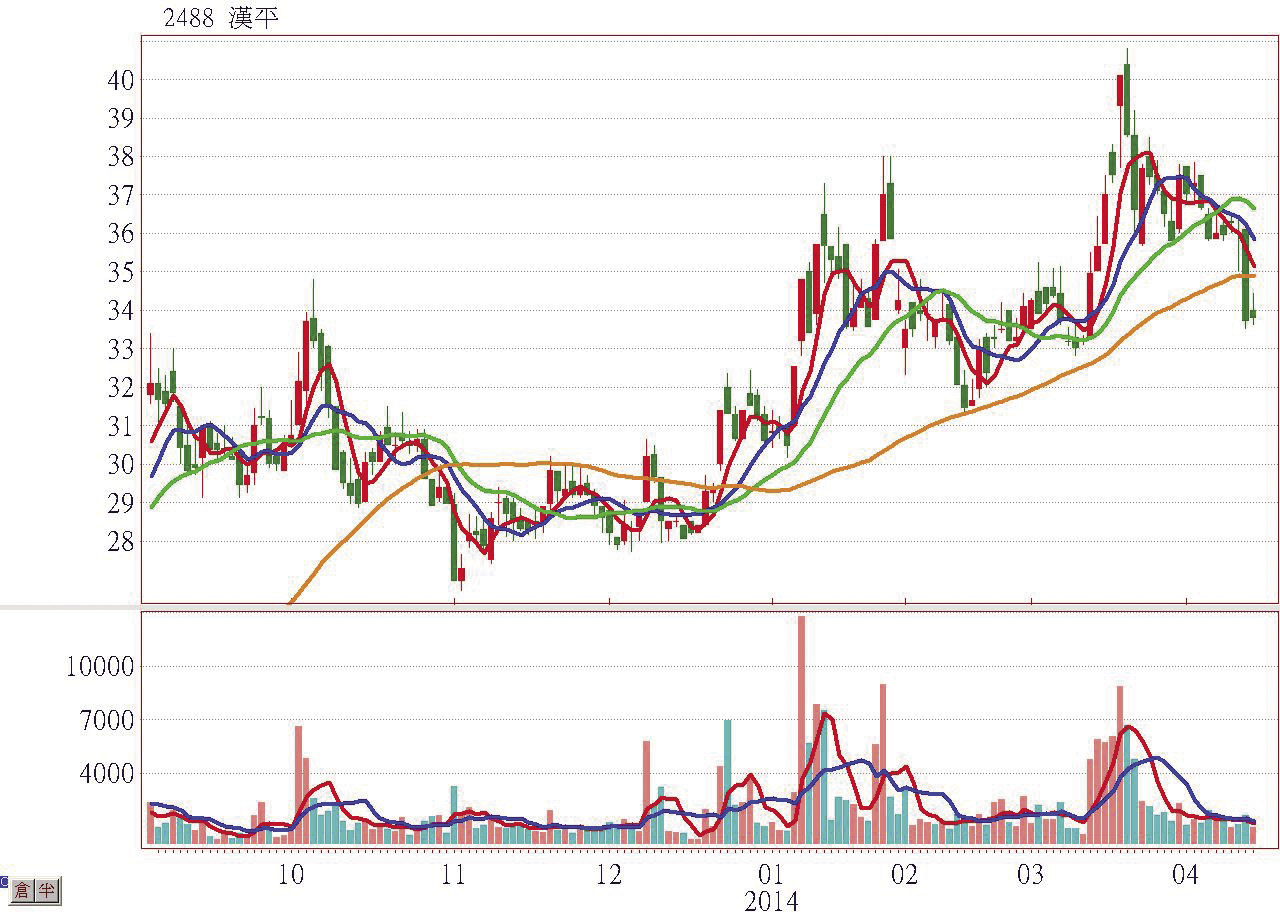Screen dimensions: 1280x914
Task: Select the tallest red volume bar in January
Action: tap(801, 730)
